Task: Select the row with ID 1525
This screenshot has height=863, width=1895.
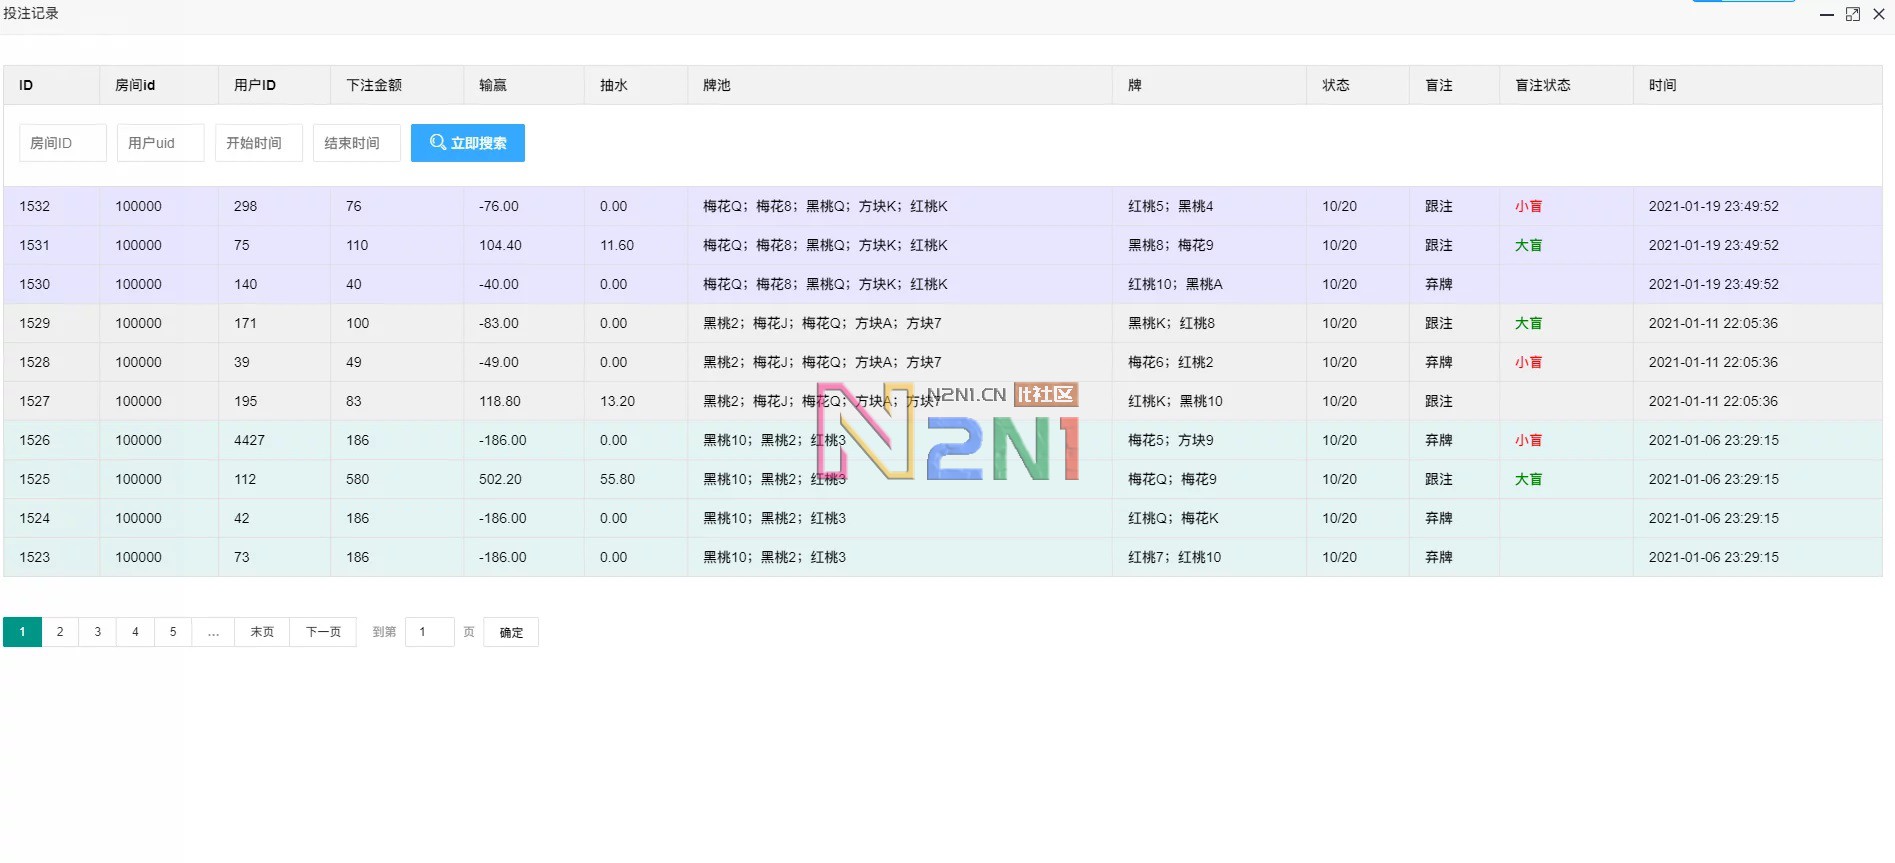Action: (x=35, y=479)
